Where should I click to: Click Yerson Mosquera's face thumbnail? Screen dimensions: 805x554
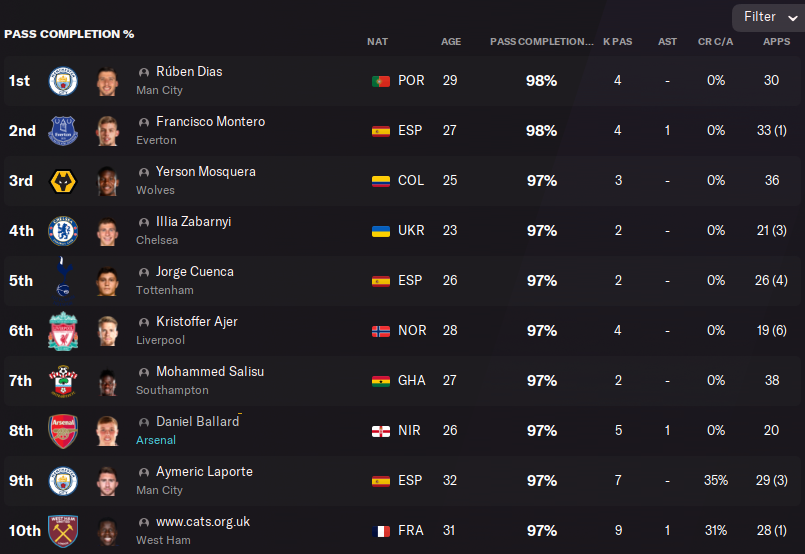coord(107,181)
